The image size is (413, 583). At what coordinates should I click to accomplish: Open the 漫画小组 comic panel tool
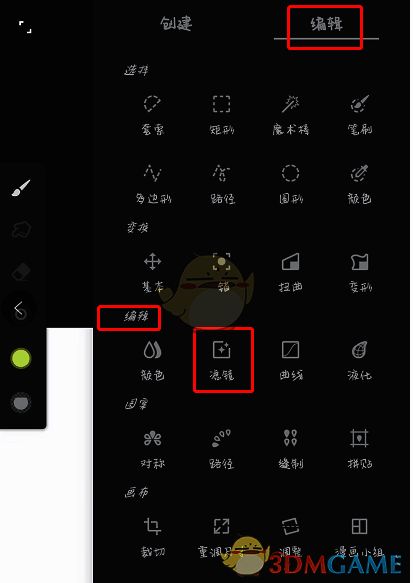[359, 537]
